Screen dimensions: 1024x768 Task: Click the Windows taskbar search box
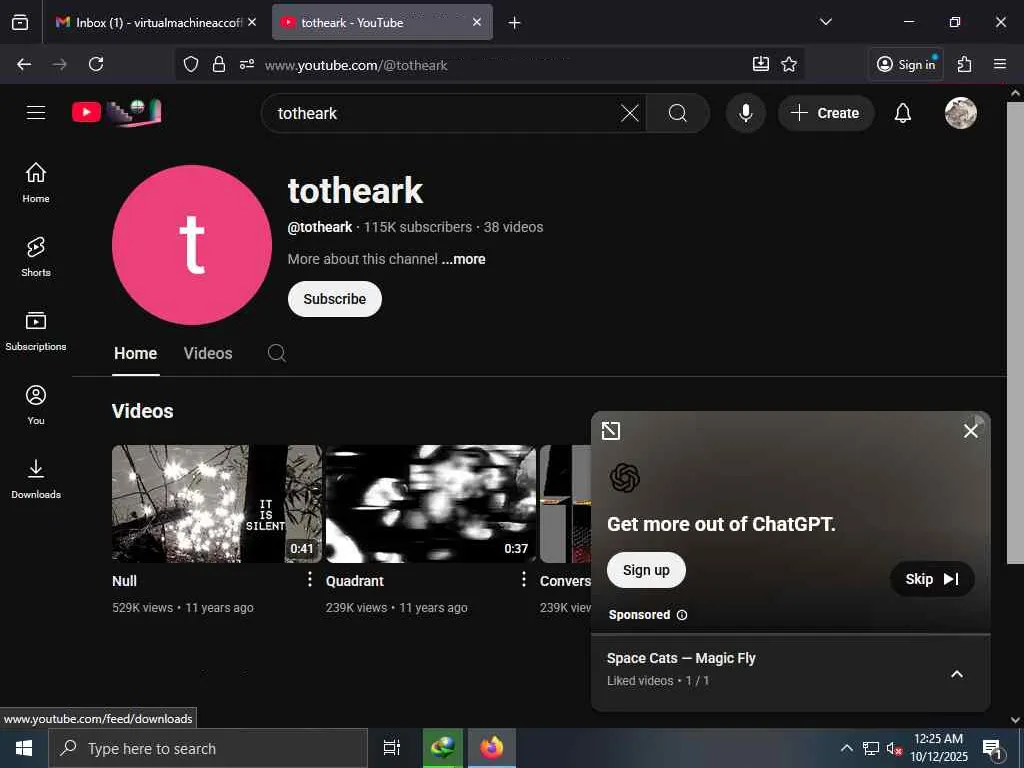(x=208, y=748)
